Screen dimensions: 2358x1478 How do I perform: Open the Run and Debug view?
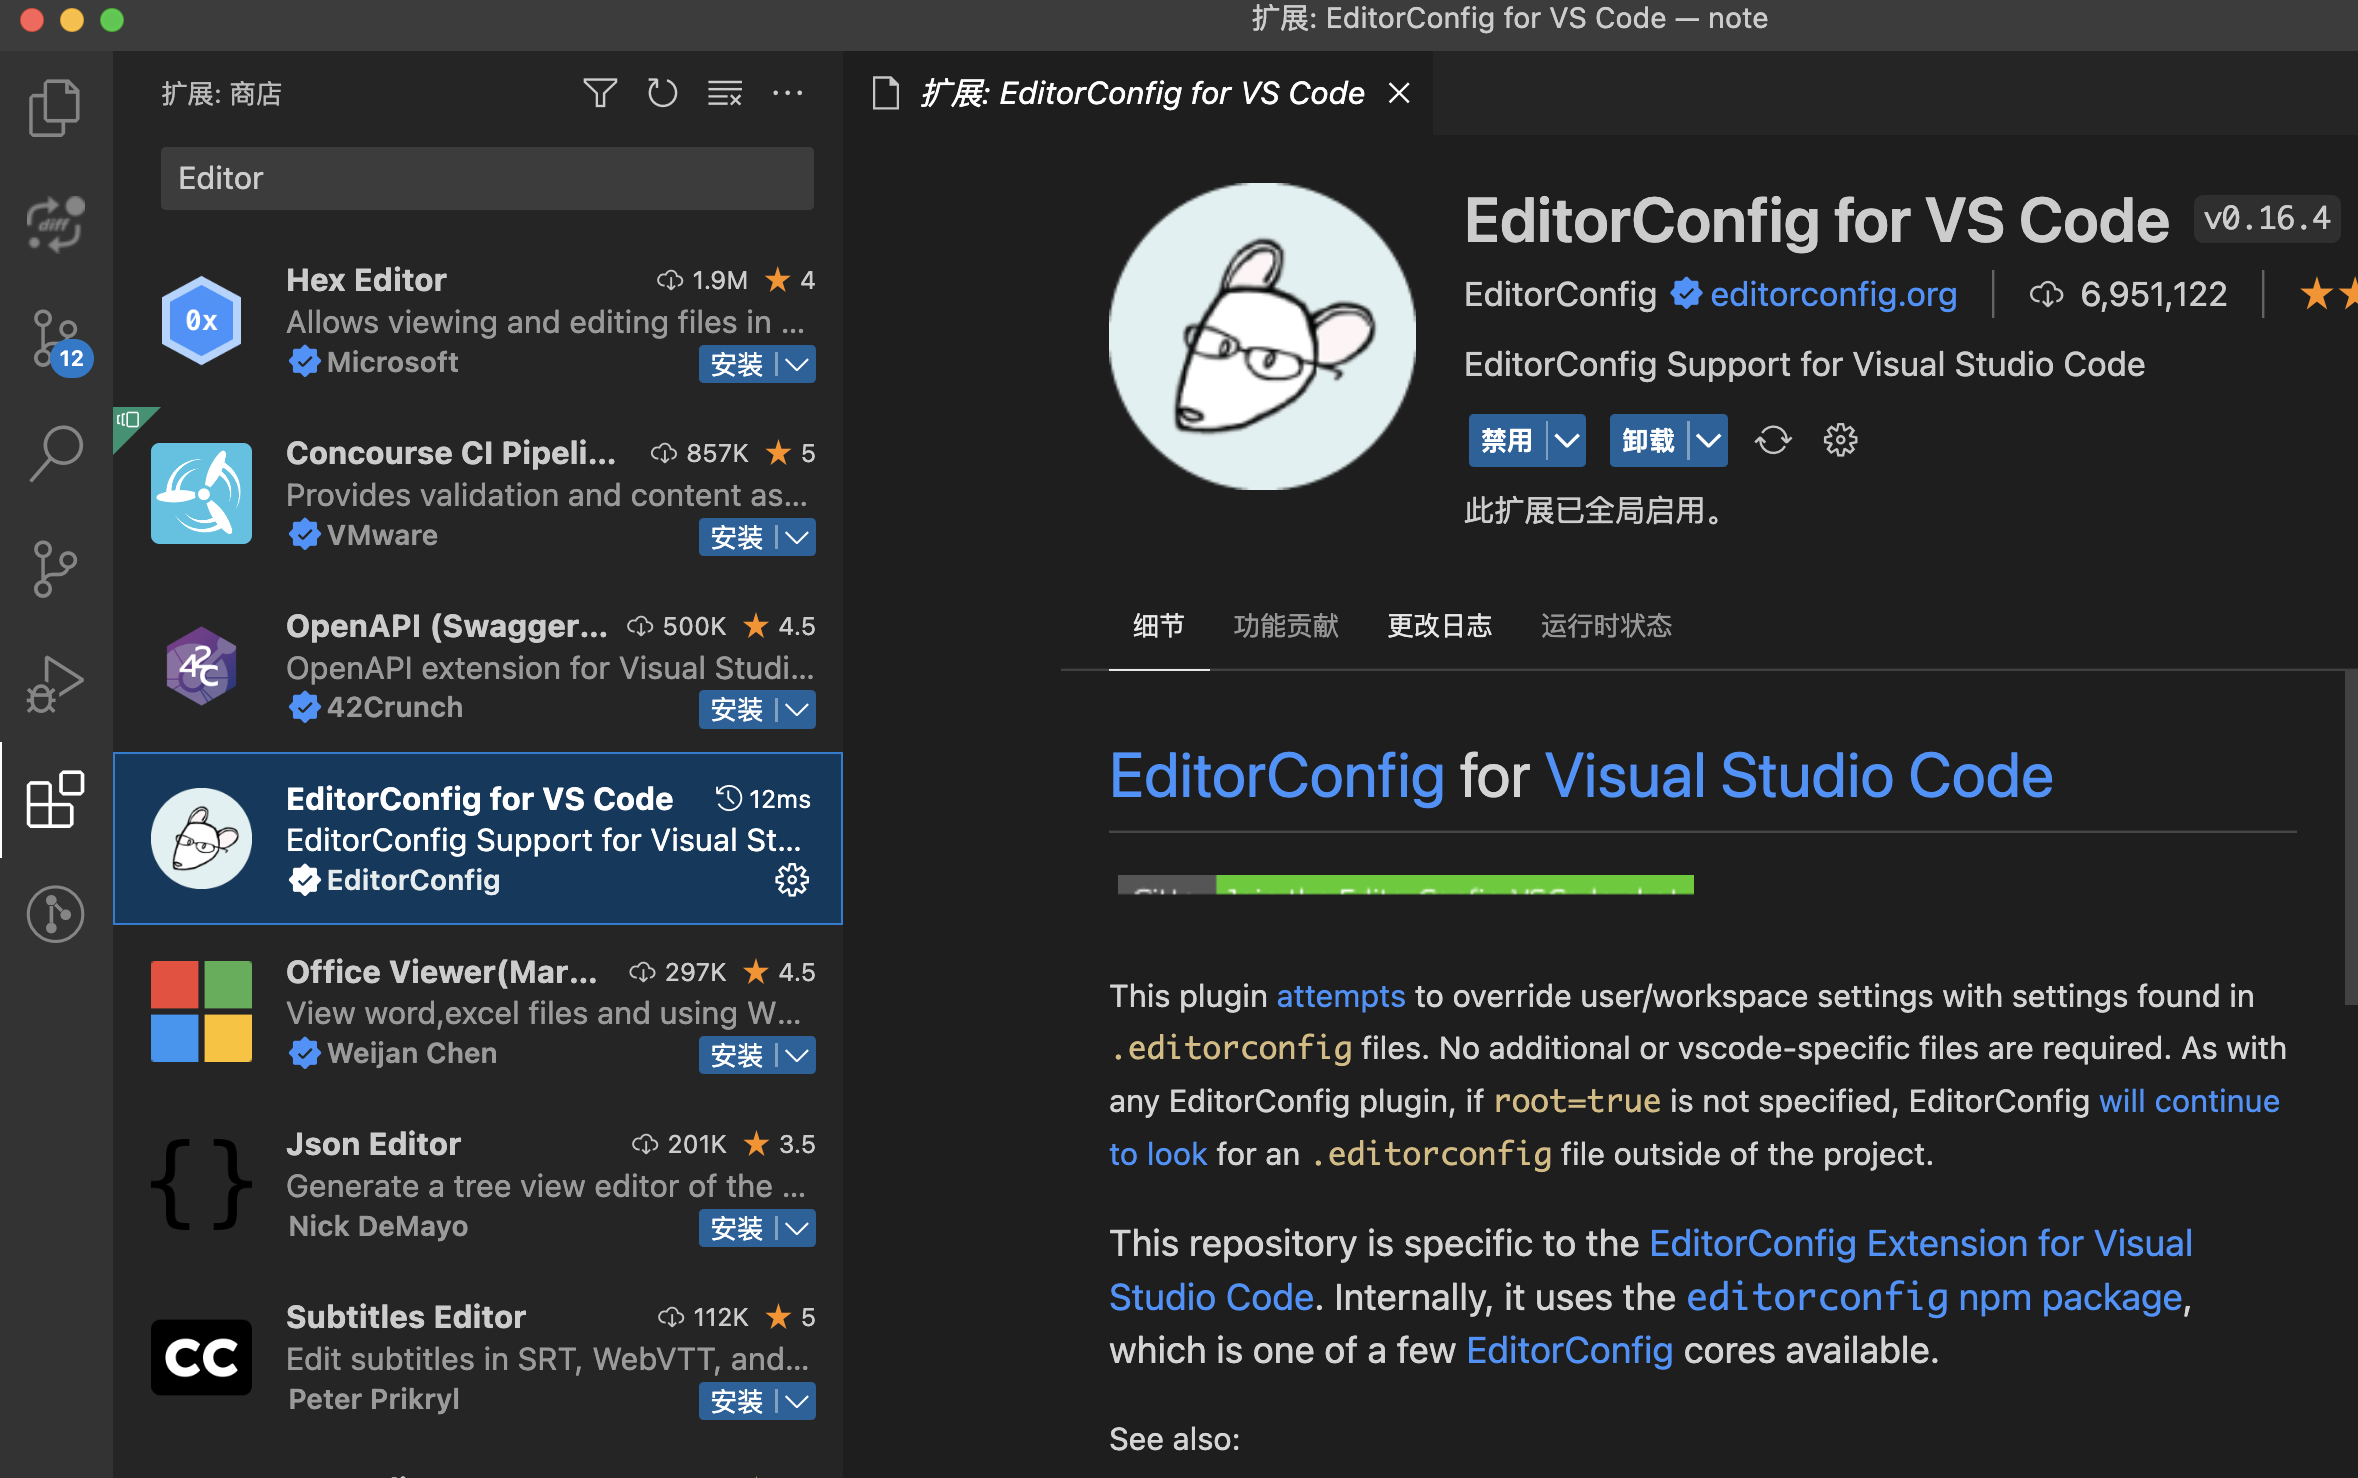tap(55, 684)
